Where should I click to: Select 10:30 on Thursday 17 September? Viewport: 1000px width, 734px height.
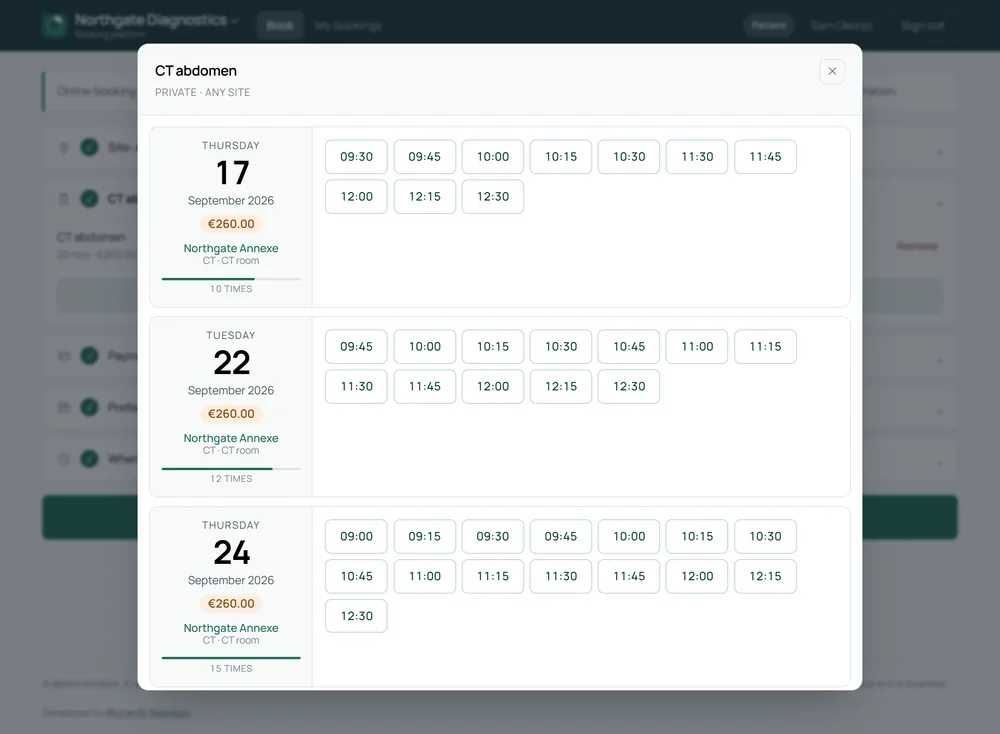pyautogui.click(x=629, y=157)
